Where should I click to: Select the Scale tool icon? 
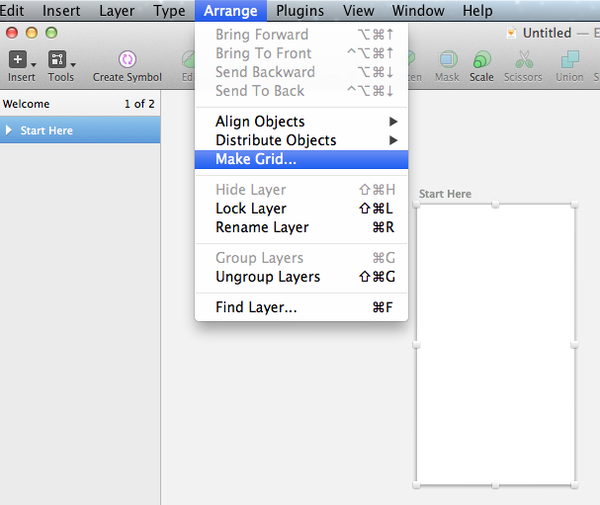click(x=482, y=59)
